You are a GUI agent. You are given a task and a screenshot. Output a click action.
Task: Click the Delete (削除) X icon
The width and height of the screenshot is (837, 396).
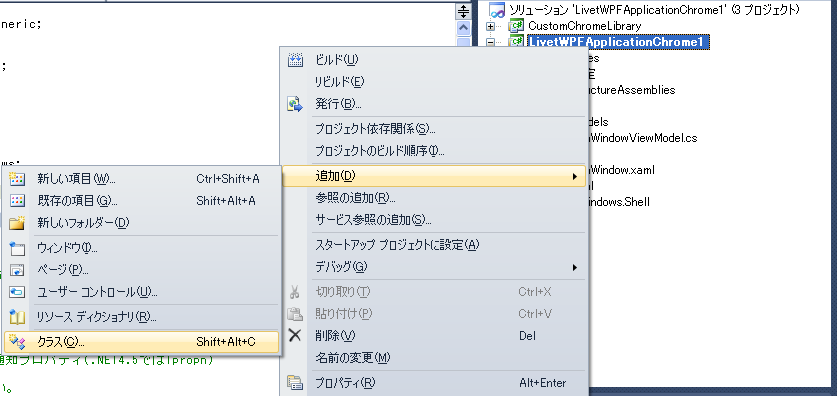click(x=295, y=335)
